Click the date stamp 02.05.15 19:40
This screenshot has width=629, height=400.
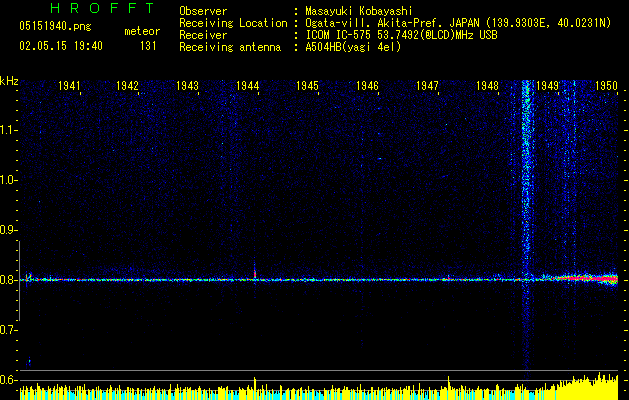tap(61, 46)
